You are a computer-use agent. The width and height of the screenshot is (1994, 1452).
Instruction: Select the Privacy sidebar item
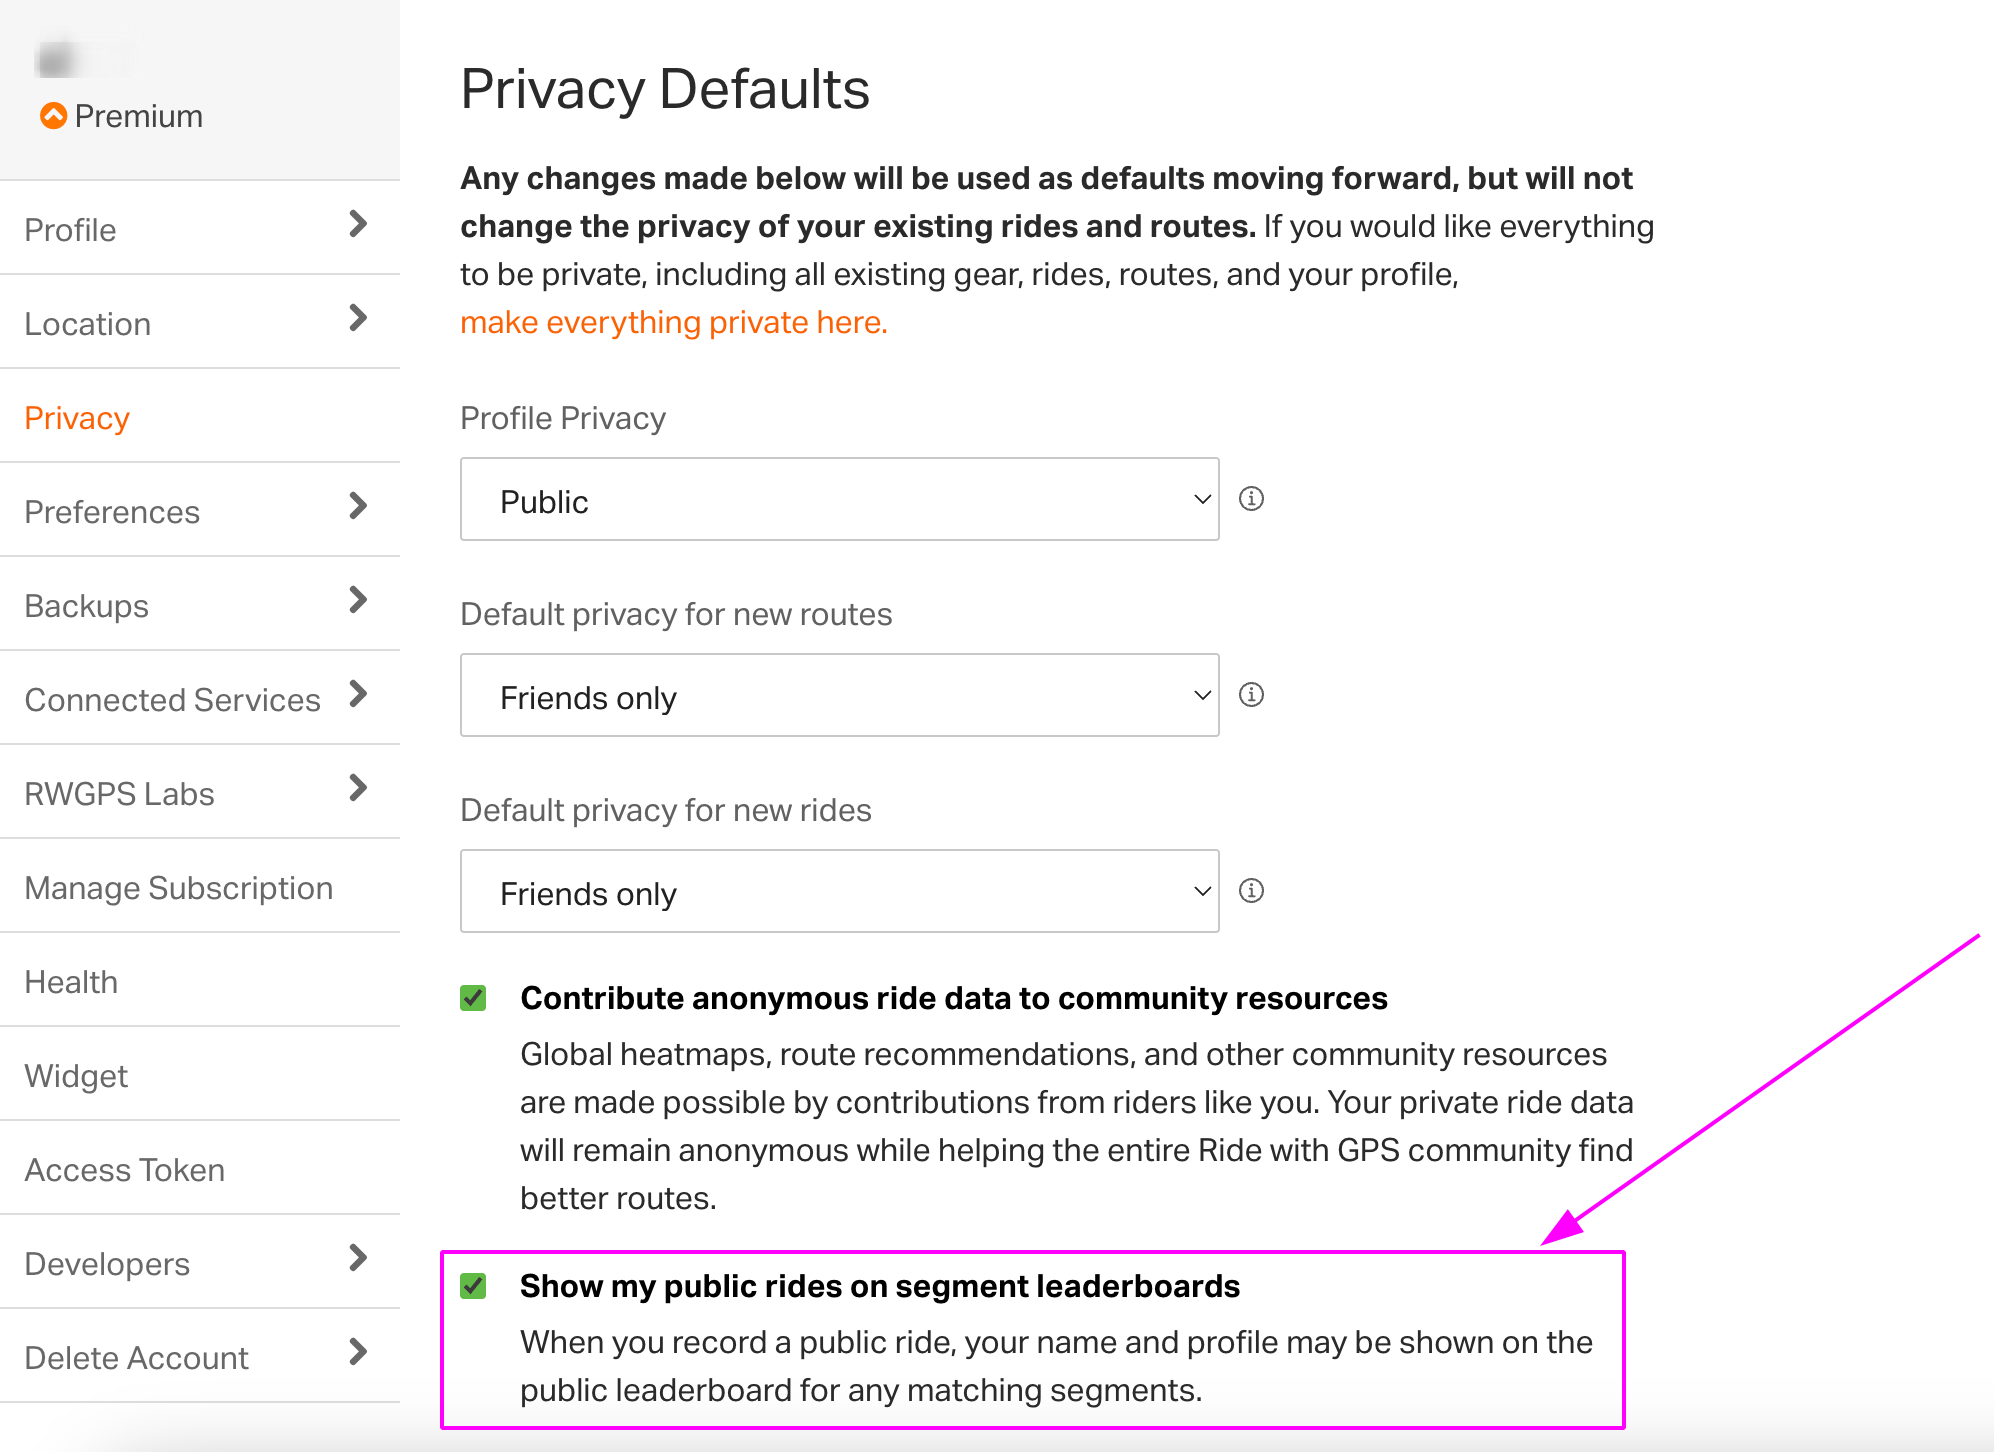point(77,418)
